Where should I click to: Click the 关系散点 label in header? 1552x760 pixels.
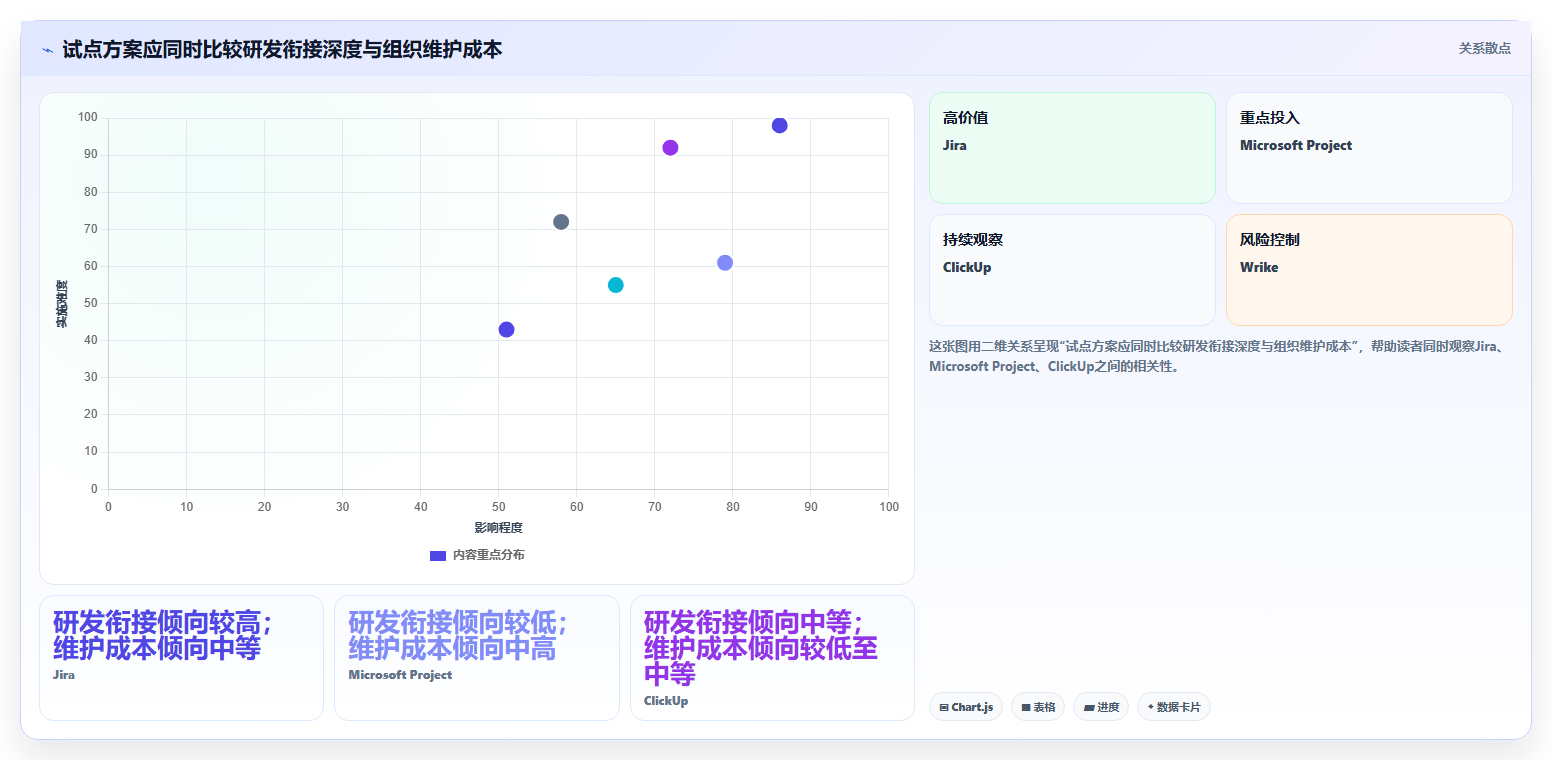click(1485, 48)
